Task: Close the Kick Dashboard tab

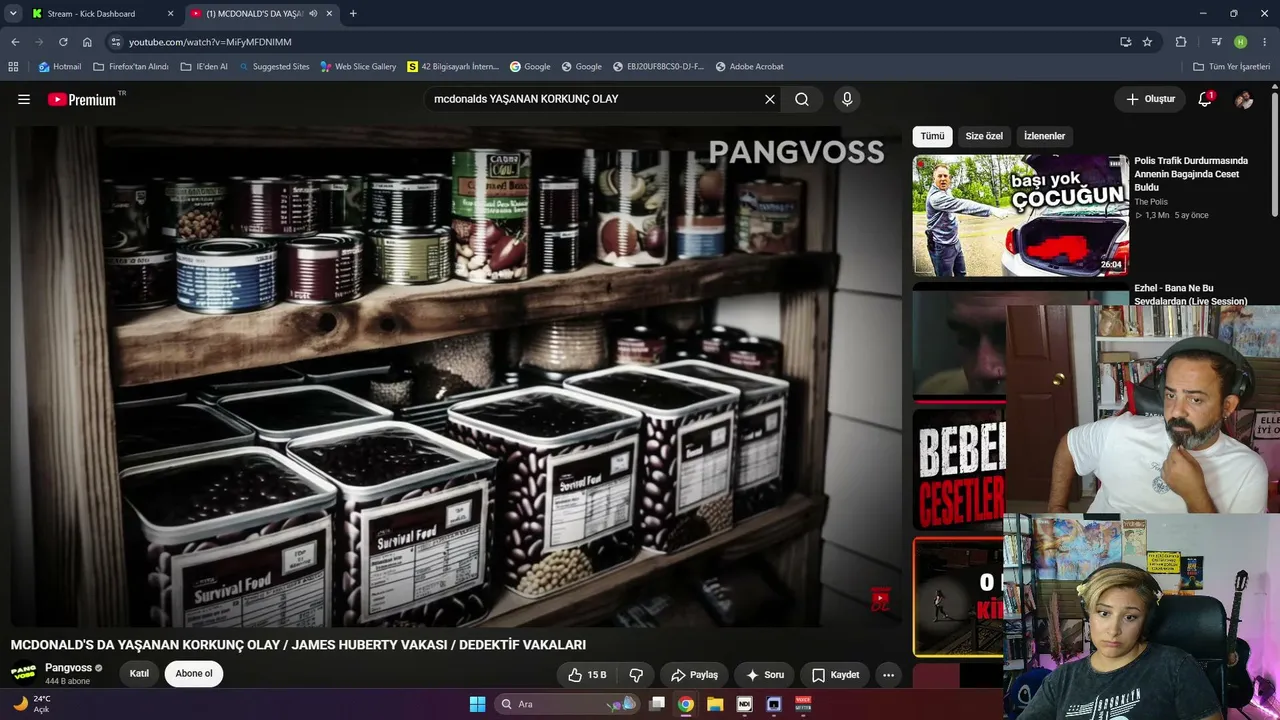Action: pos(170,14)
